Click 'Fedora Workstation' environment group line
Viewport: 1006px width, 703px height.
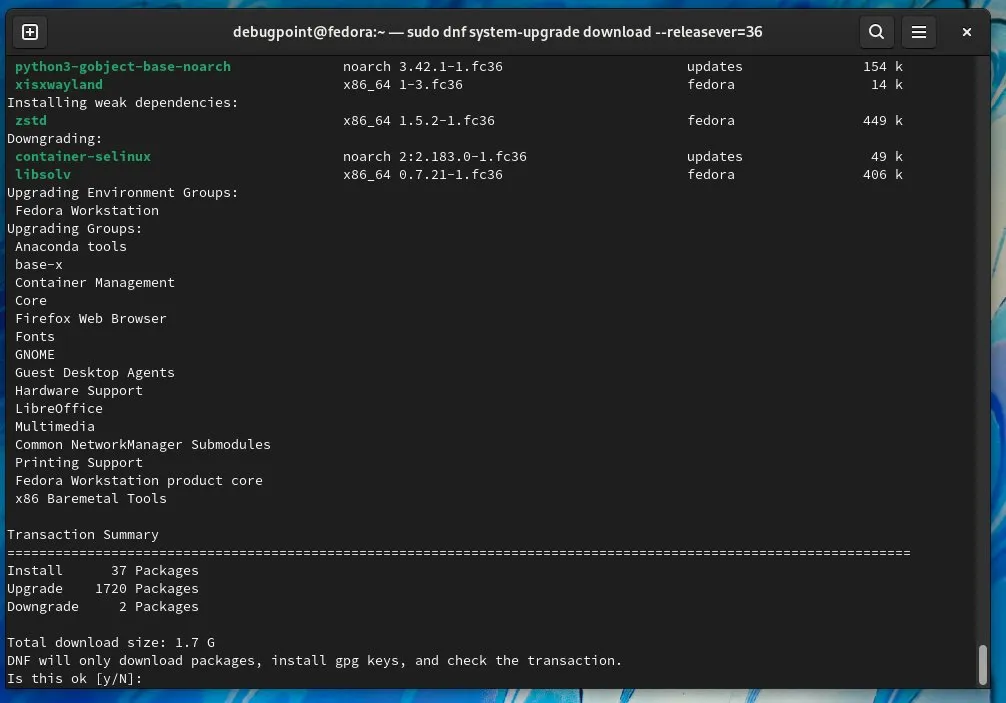click(87, 210)
